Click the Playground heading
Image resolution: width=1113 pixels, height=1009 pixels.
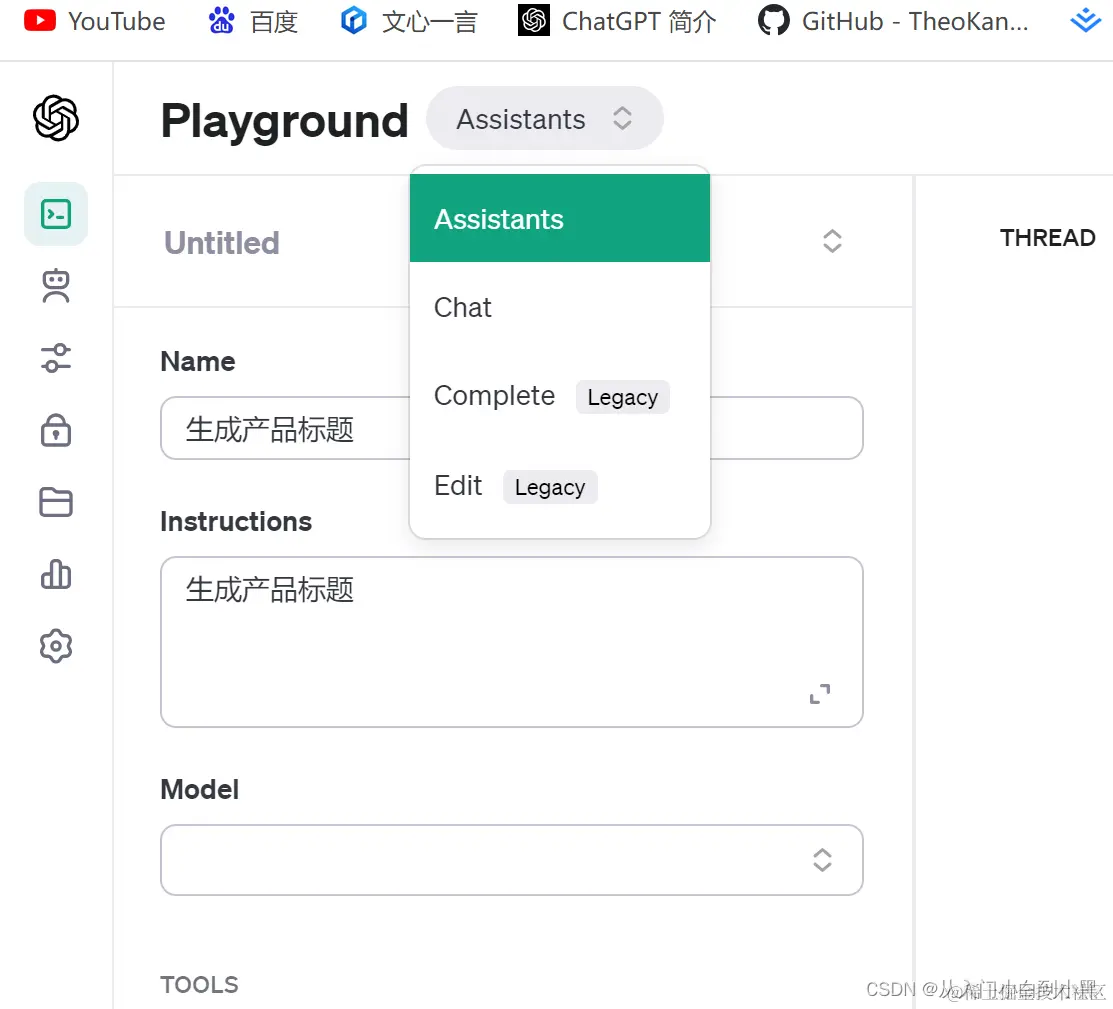point(284,121)
